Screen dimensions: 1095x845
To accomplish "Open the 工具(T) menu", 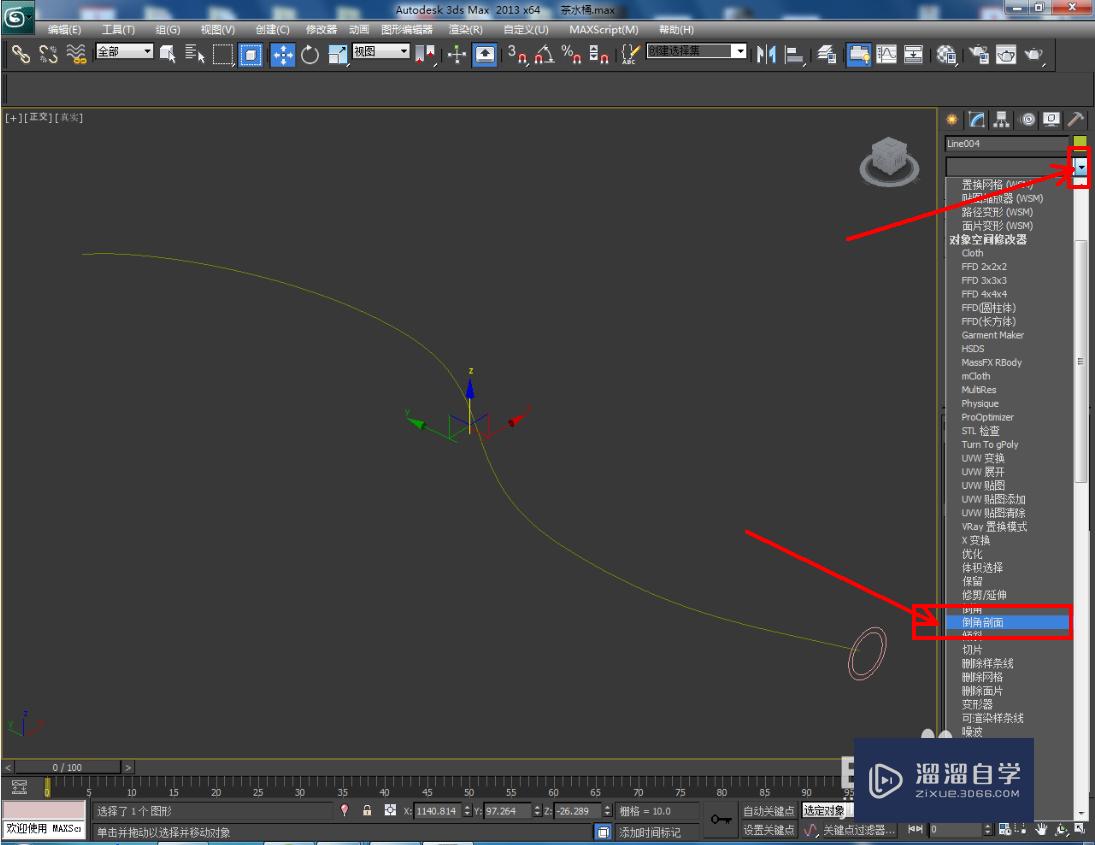I will [x=118, y=29].
